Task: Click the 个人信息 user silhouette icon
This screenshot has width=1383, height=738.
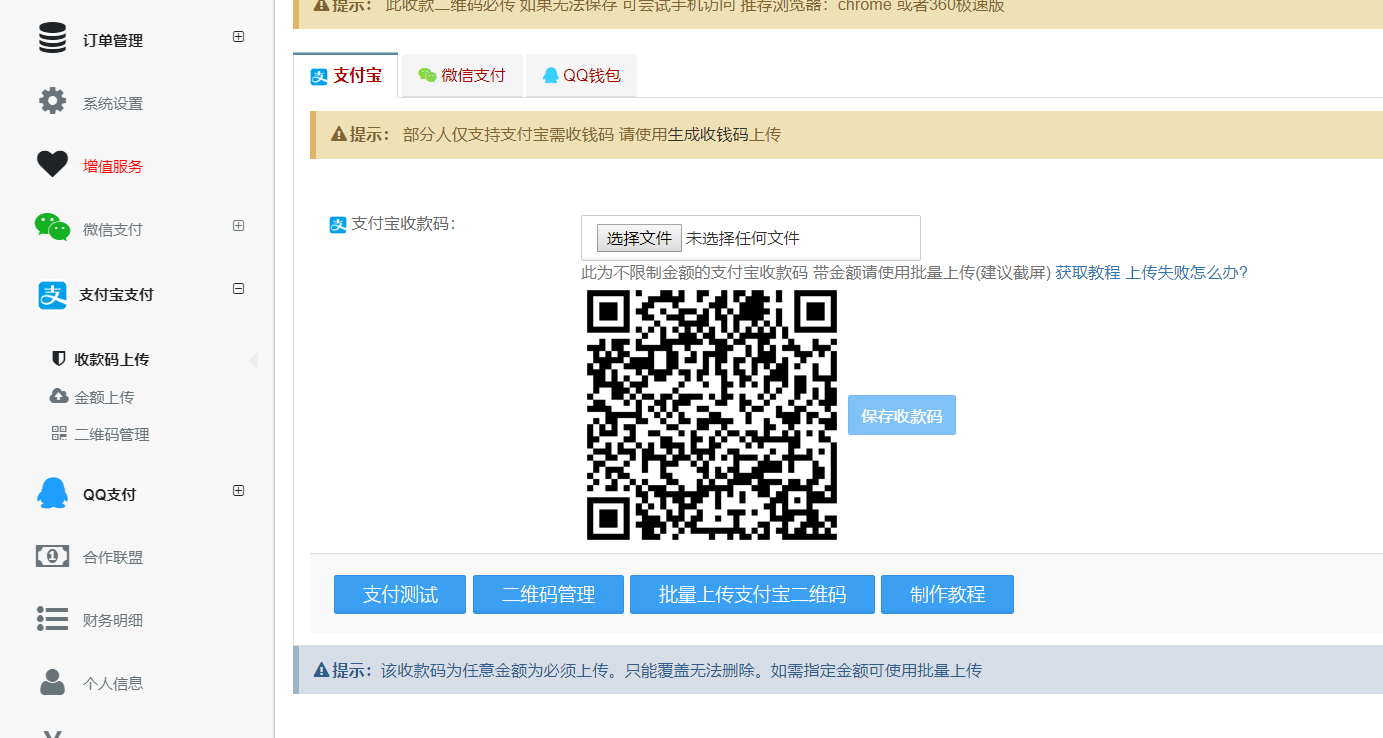Action: click(52, 682)
